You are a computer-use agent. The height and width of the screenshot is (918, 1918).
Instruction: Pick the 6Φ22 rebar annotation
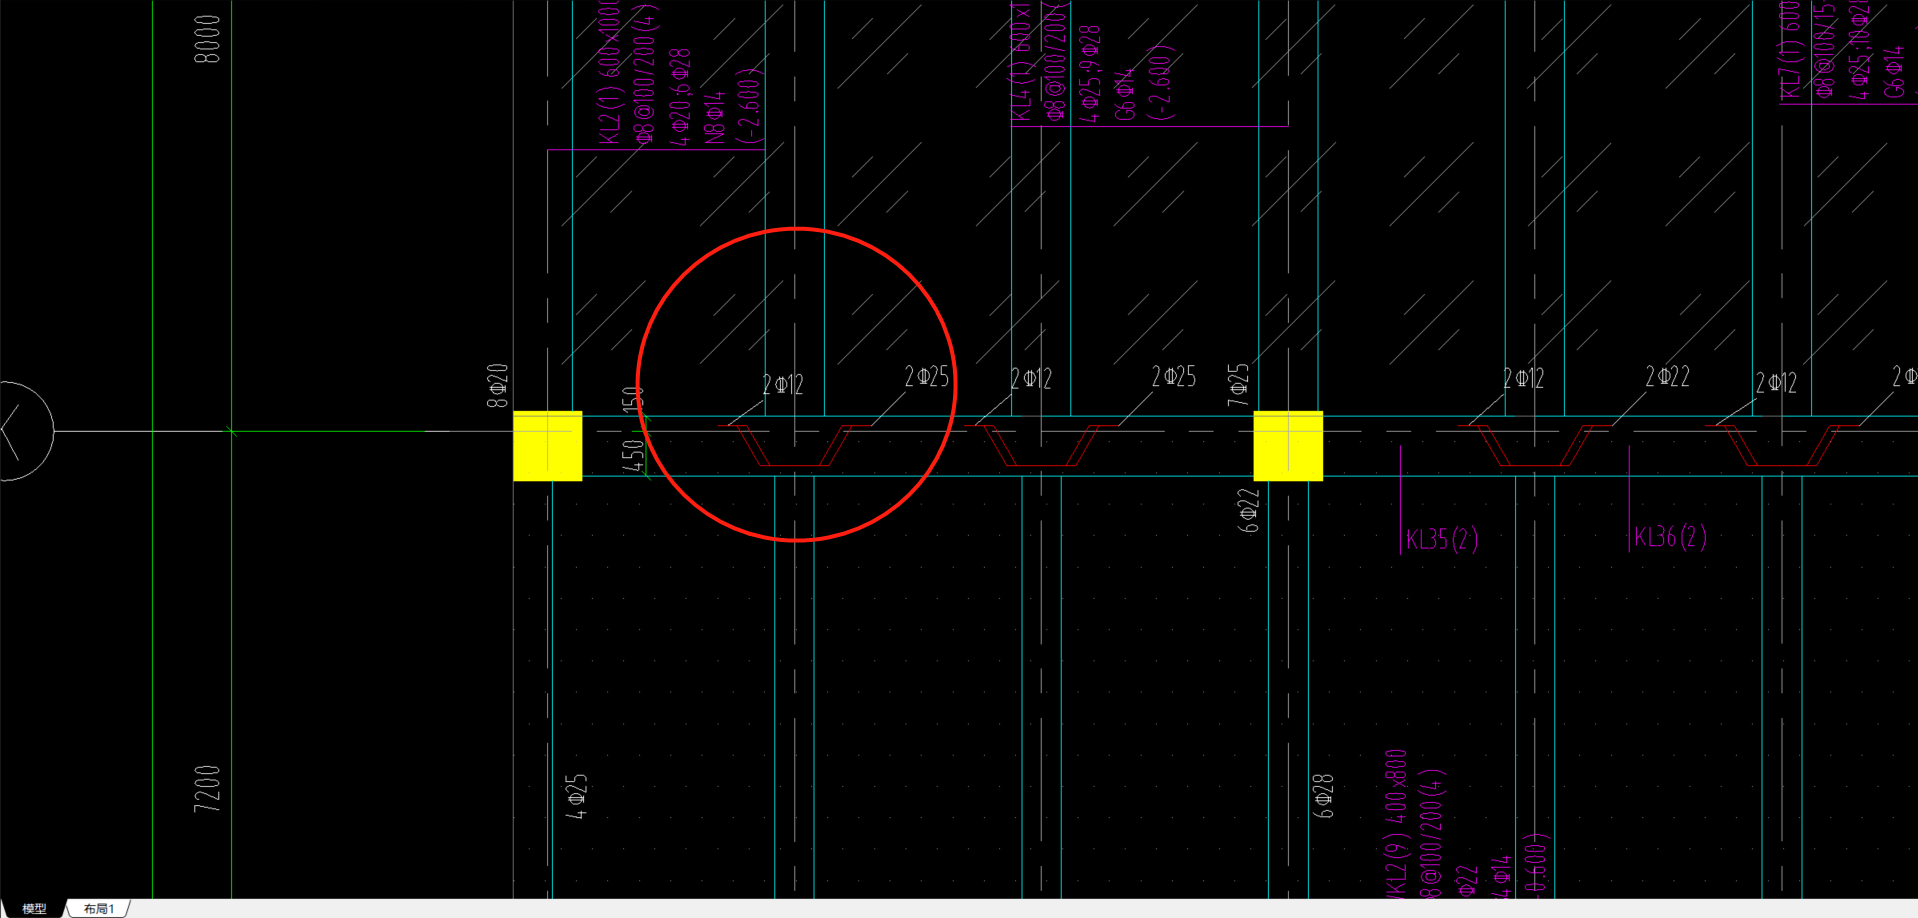(1248, 510)
